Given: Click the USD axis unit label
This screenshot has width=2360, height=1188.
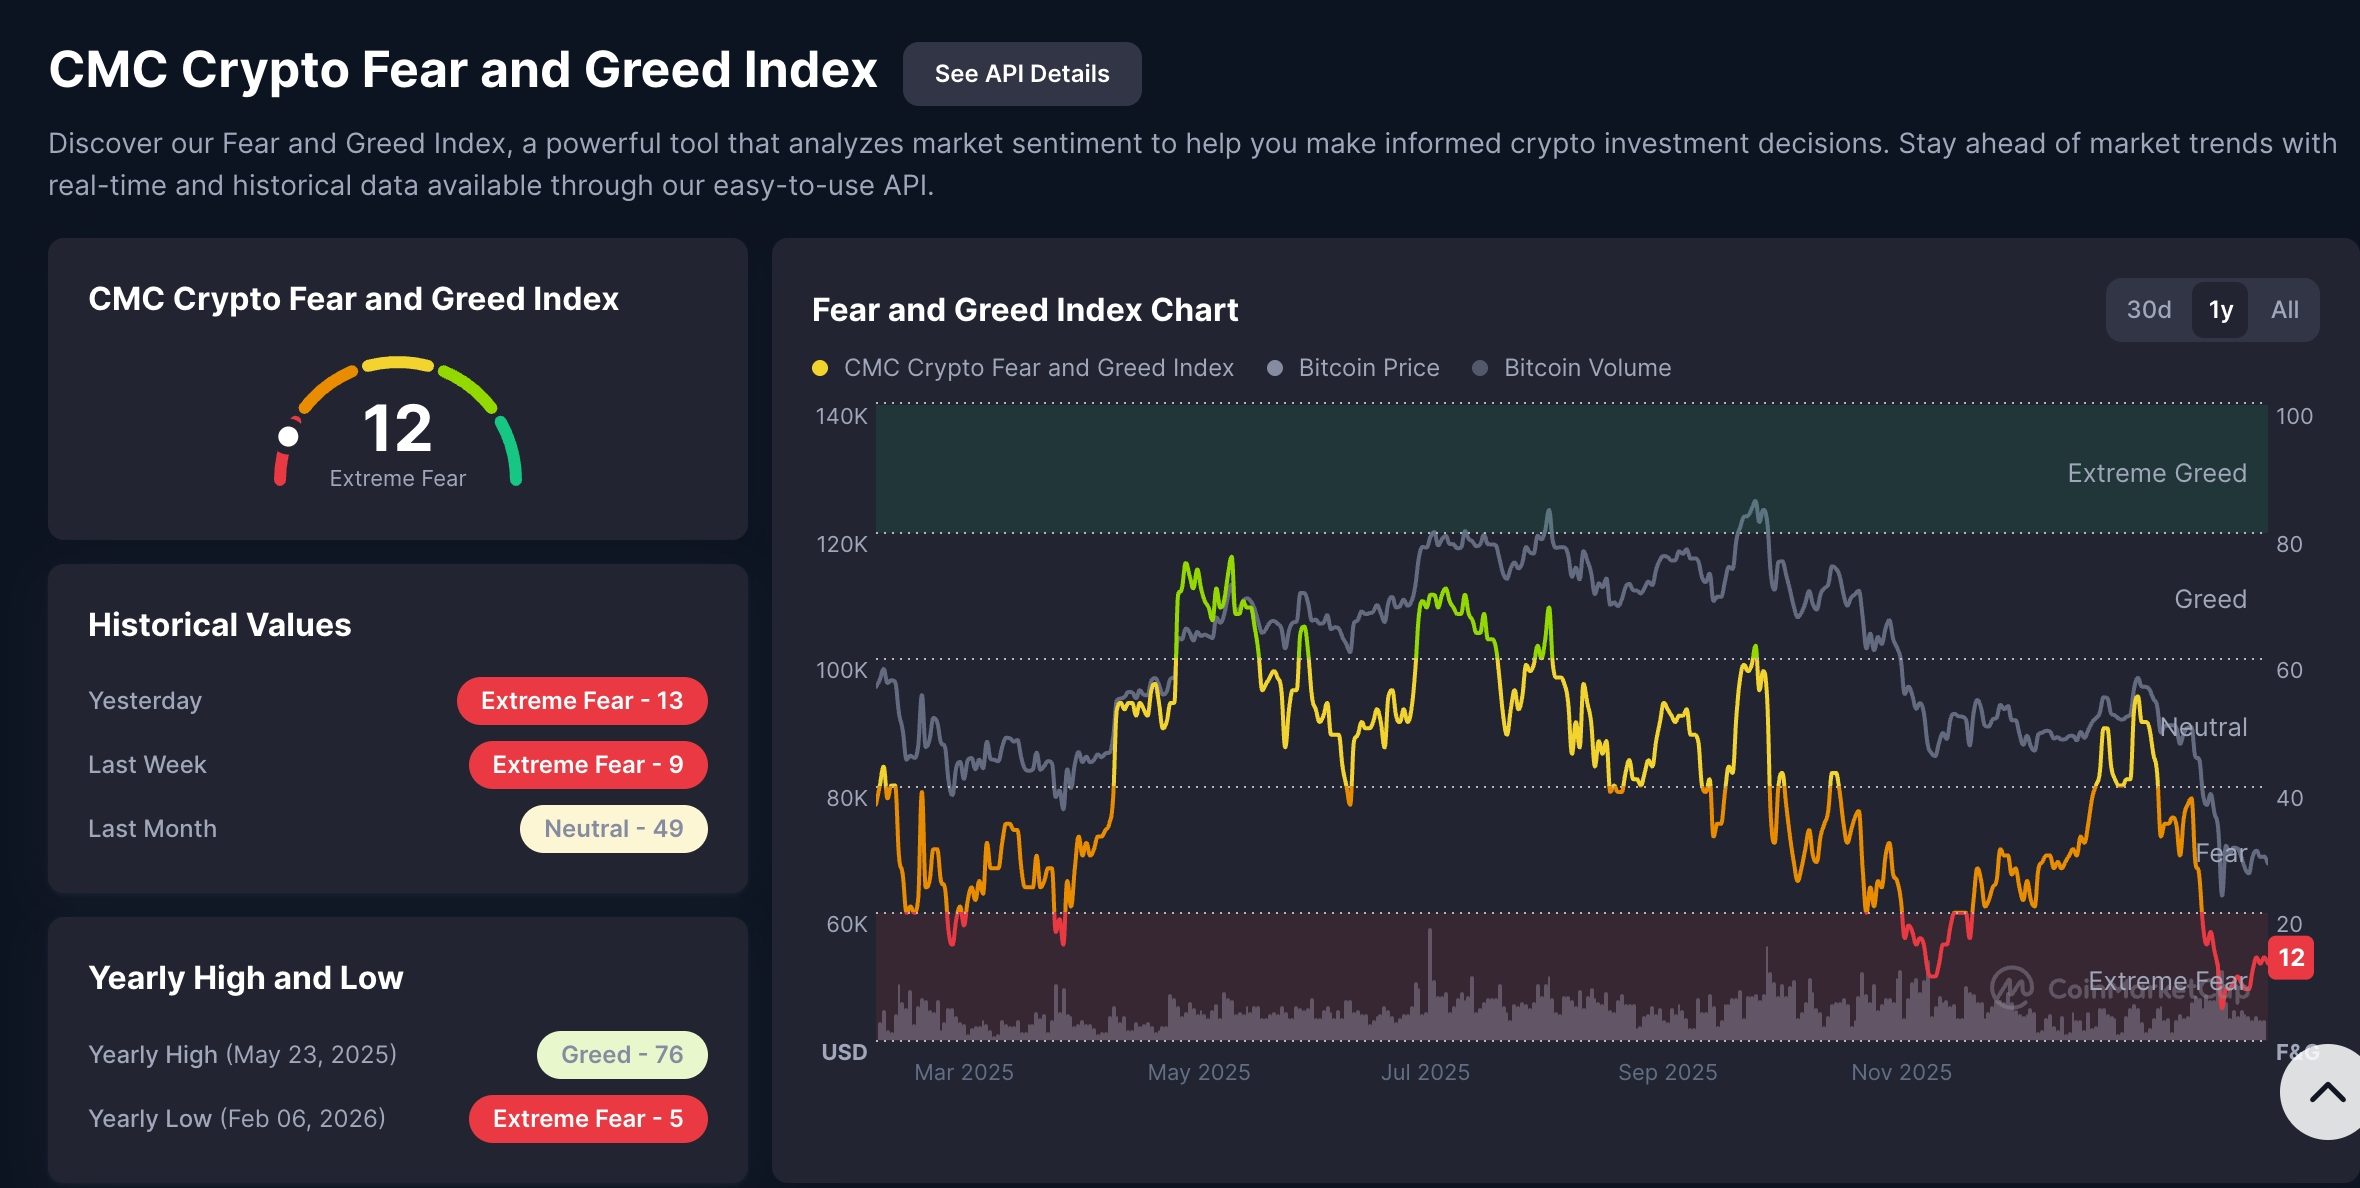Looking at the screenshot, I should coord(844,1052).
